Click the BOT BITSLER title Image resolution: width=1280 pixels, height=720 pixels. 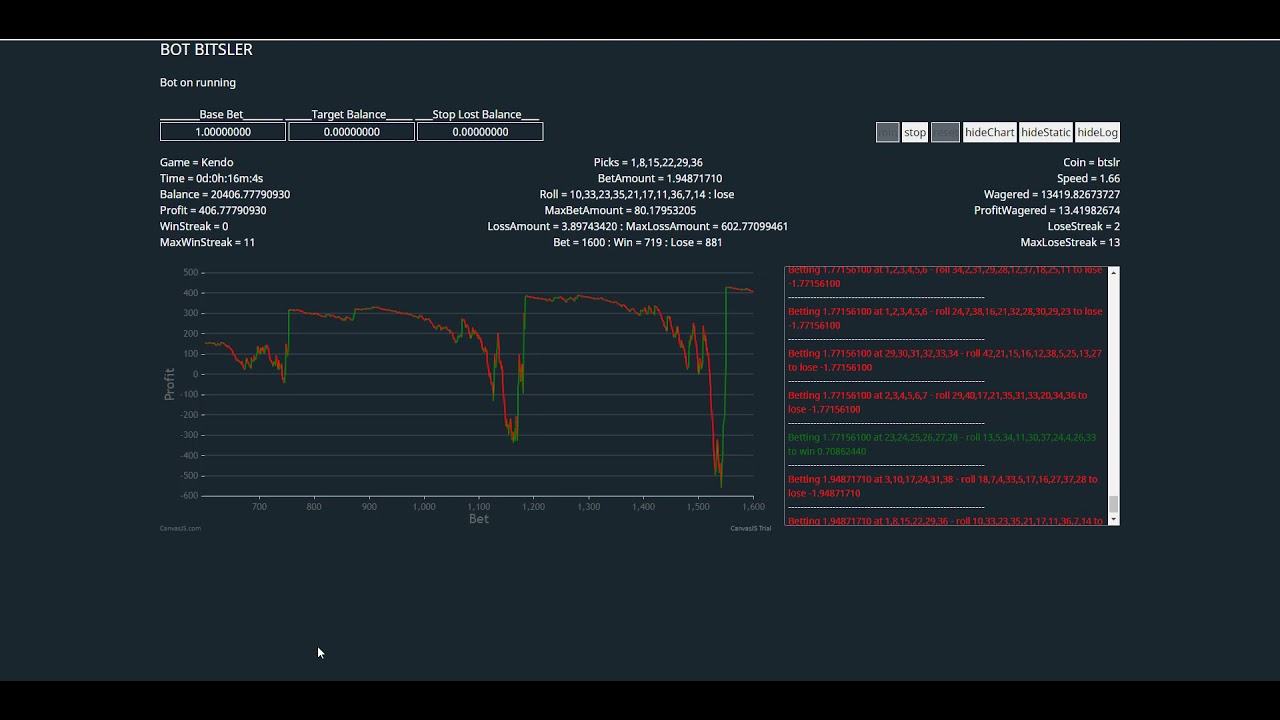click(206, 49)
